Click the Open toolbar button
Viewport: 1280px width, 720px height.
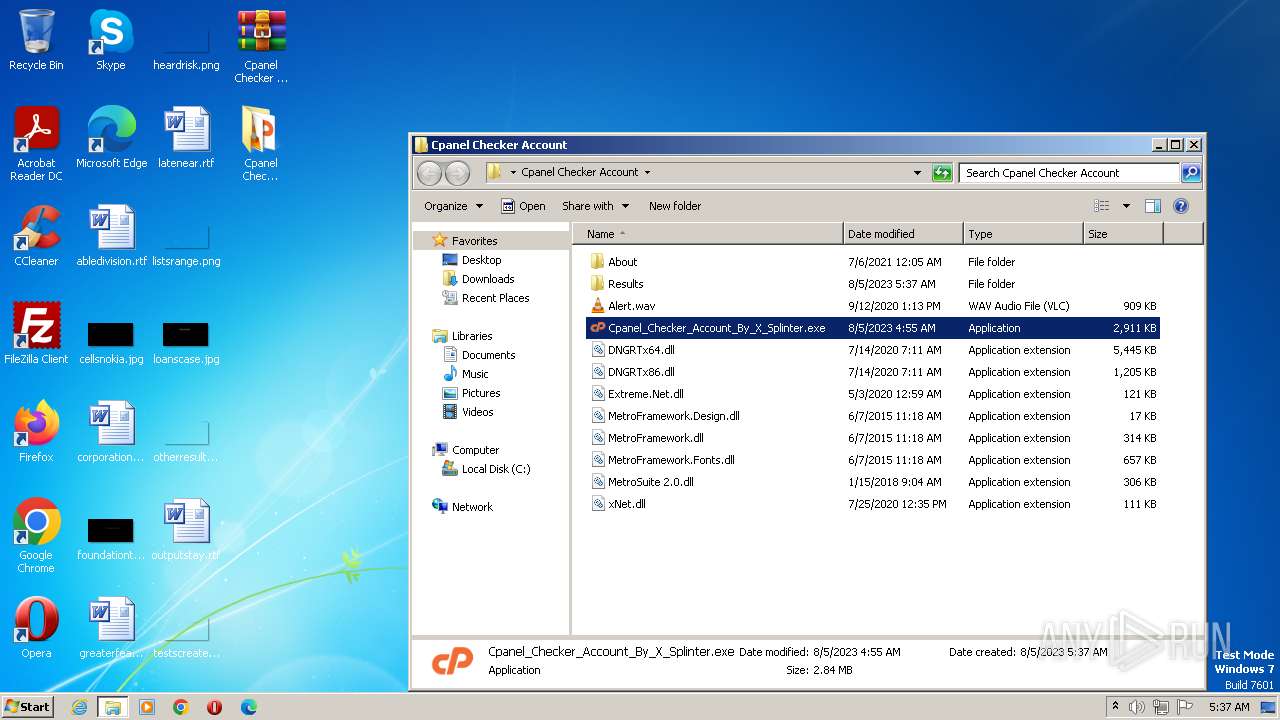coord(523,206)
